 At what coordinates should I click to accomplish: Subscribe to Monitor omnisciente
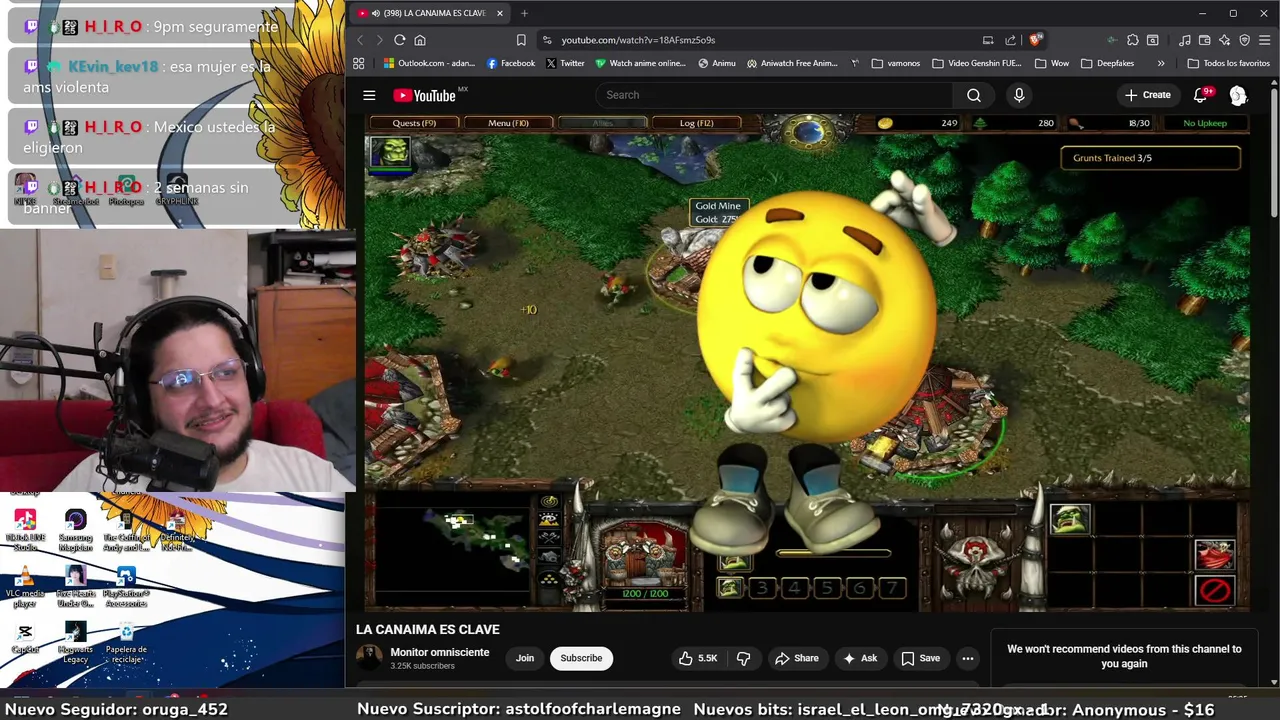(x=581, y=658)
